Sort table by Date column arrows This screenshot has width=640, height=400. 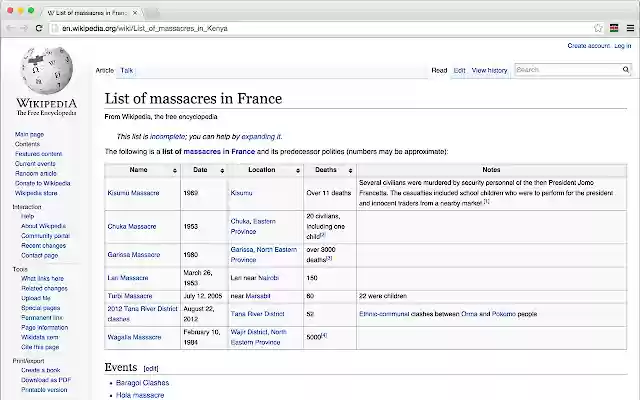pyautogui.click(x=222, y=171)
